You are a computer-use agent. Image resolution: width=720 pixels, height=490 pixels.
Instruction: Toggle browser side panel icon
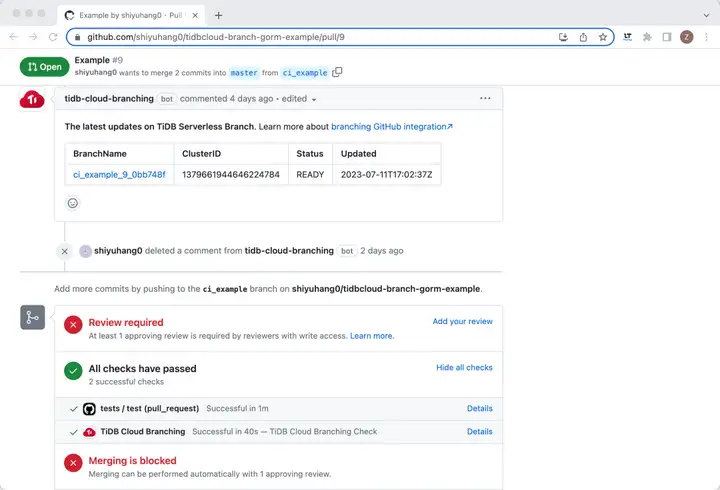tap(667, 37)
